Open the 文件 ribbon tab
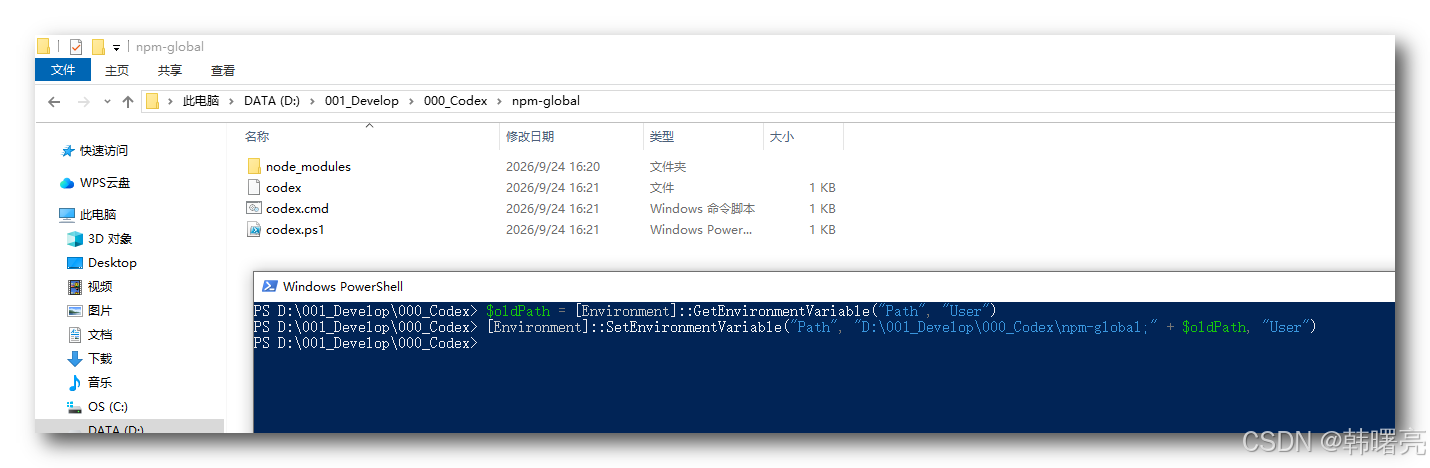 pyautogui.click(x=63, y=70)
